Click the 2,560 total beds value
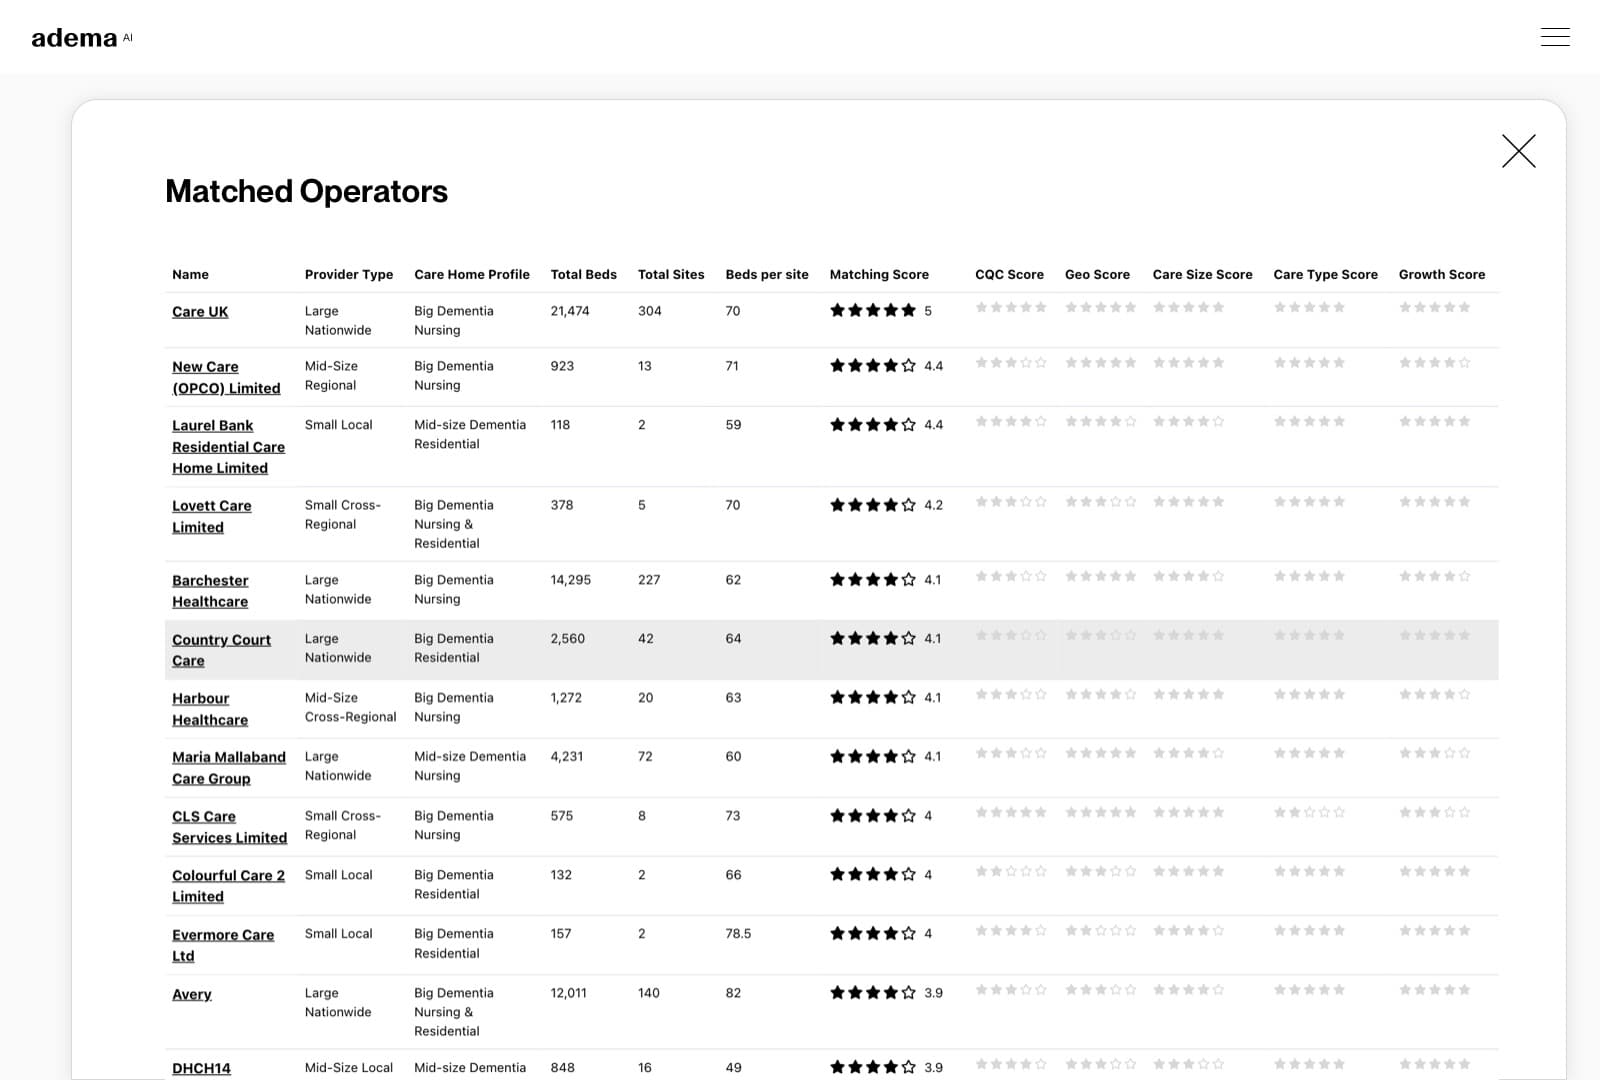Viewport: 1600px width, 1080px height. [567, 639]
